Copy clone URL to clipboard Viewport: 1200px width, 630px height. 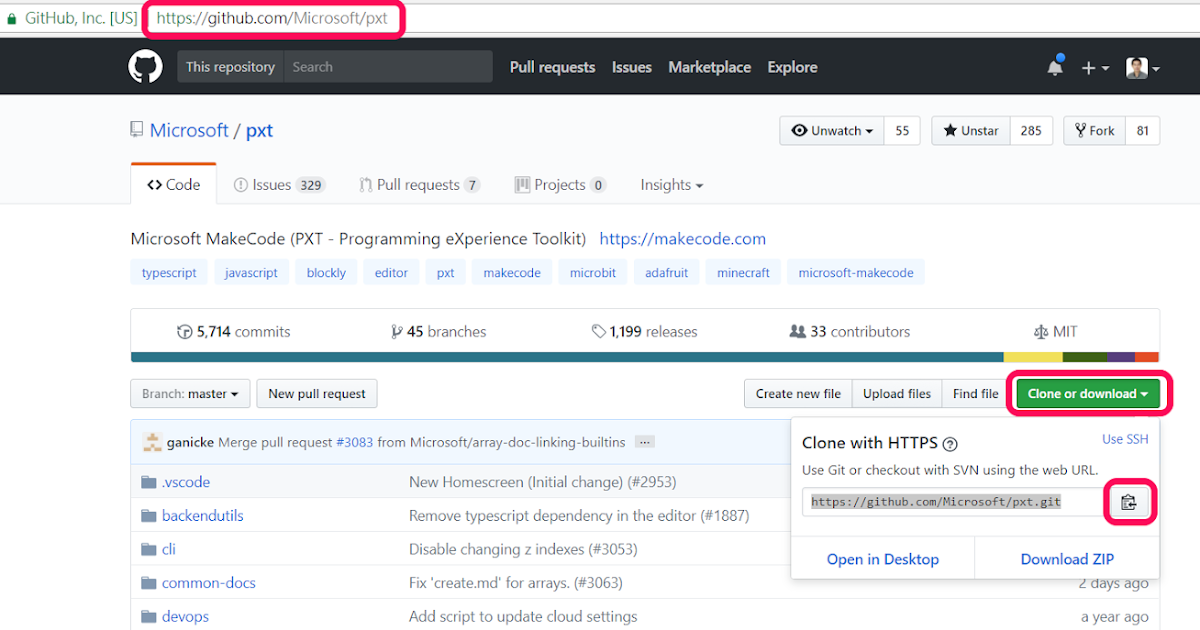(1129, 502)
